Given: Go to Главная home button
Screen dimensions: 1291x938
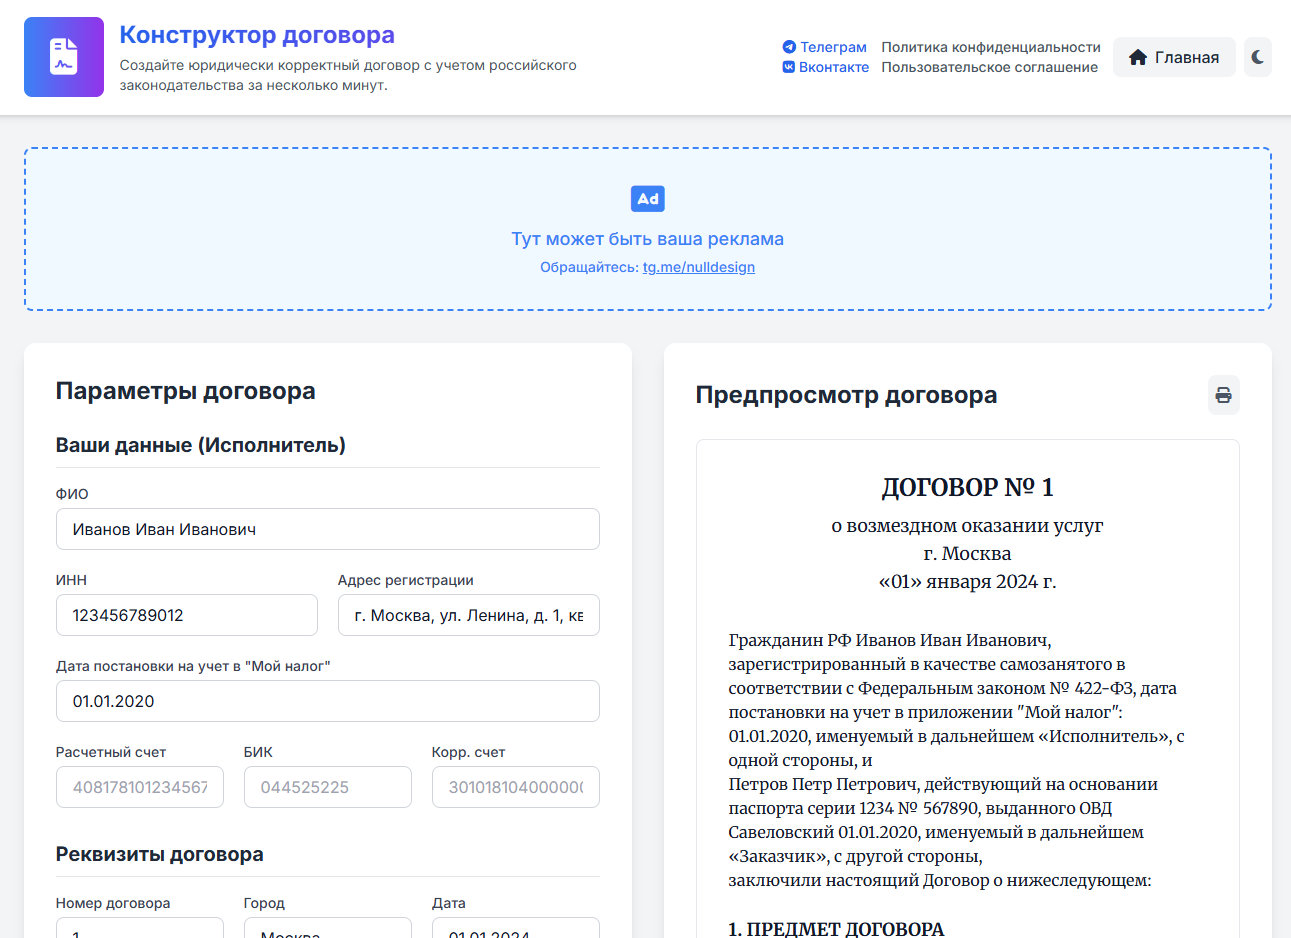Looking at the screenshot, I should tap(1174, 57).
